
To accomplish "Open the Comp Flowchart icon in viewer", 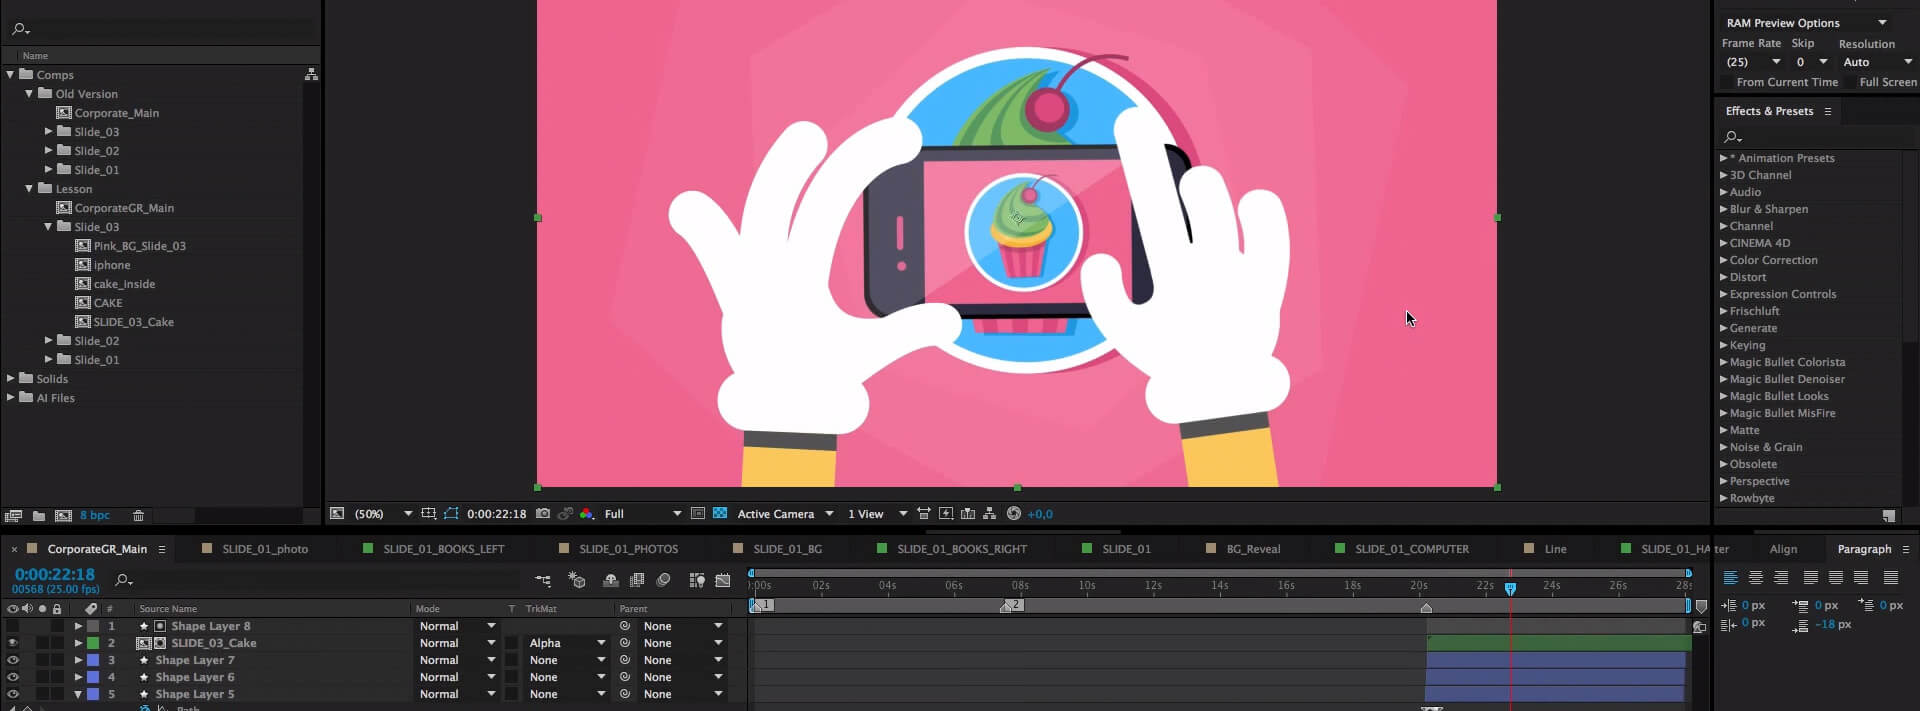I will coord(990,514).
